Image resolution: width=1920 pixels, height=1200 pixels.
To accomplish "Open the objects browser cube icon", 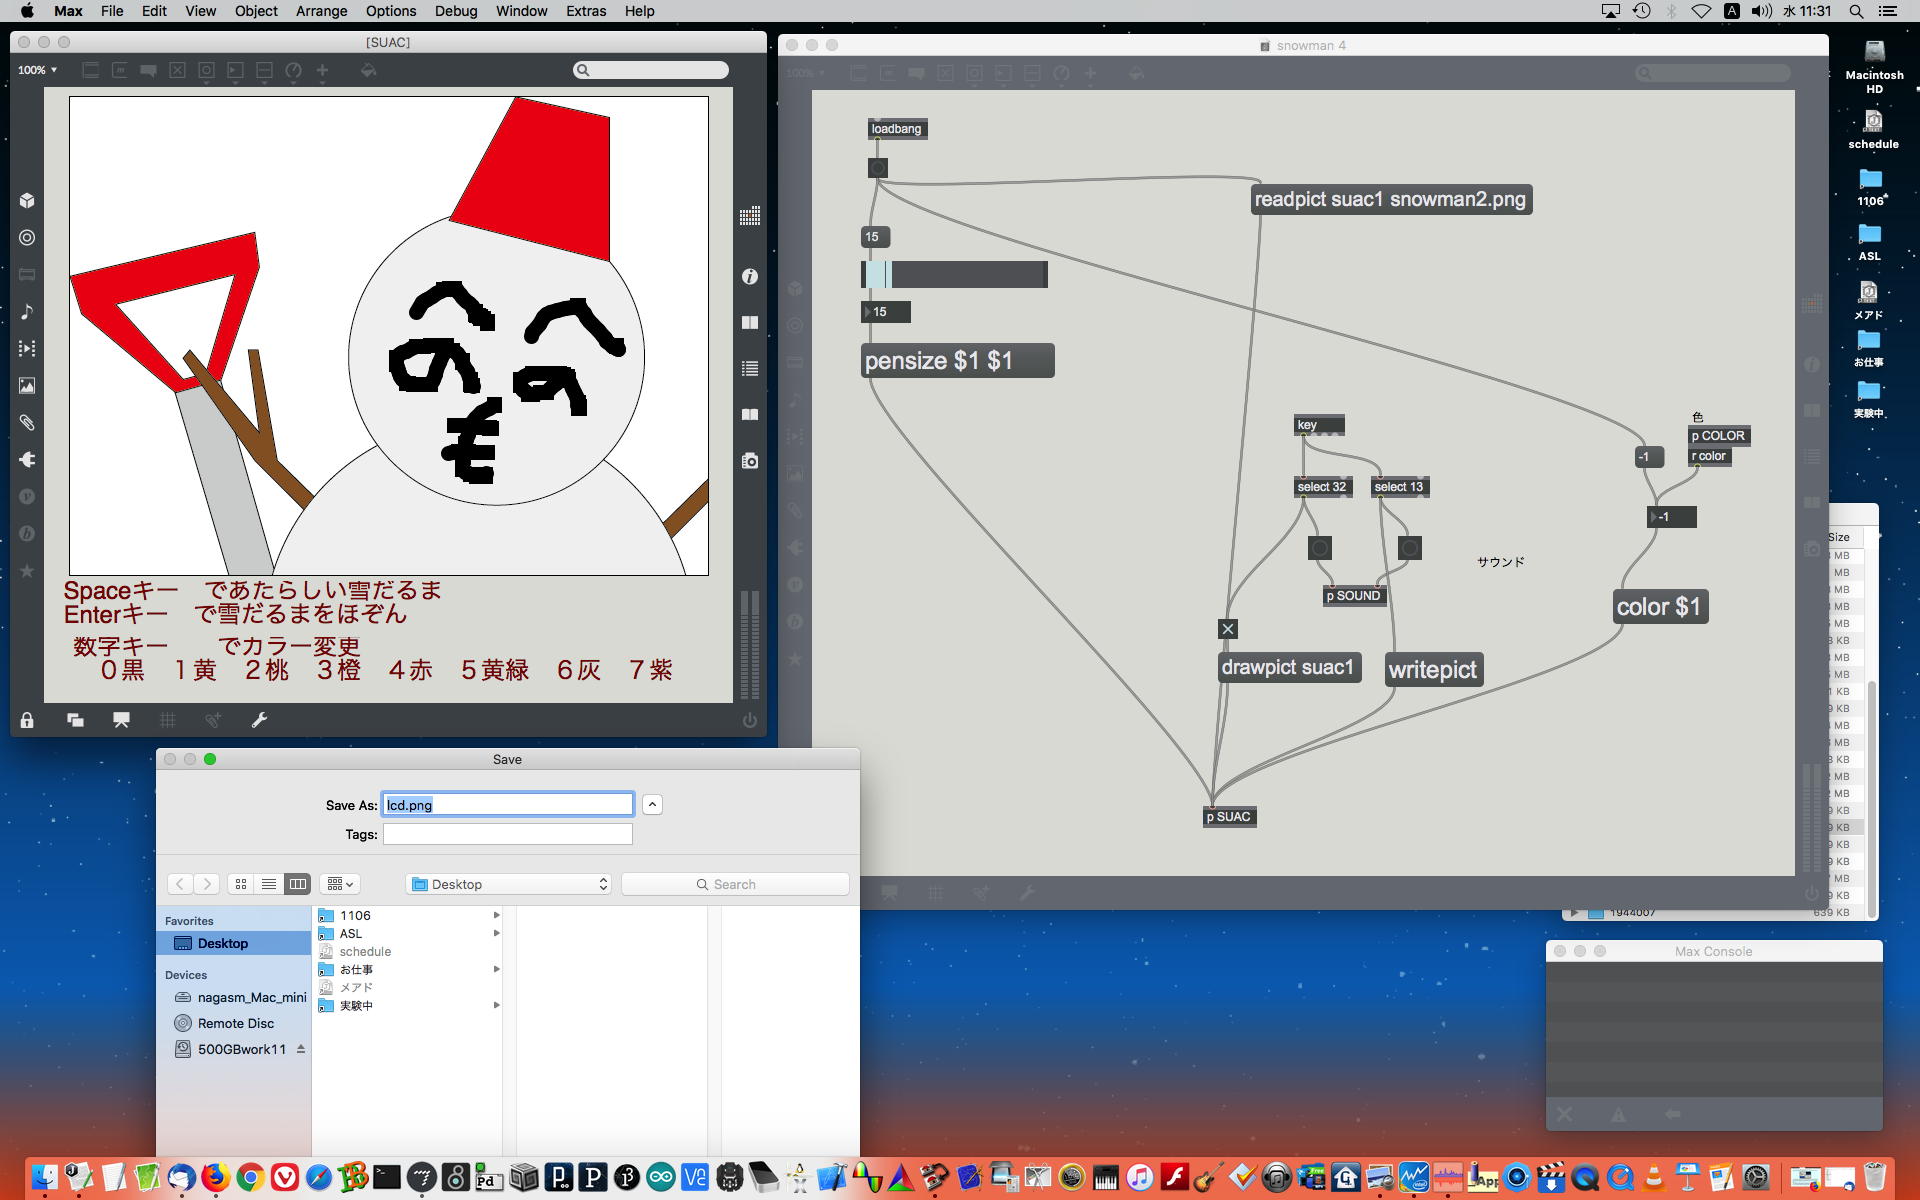I will coord(27,201).
